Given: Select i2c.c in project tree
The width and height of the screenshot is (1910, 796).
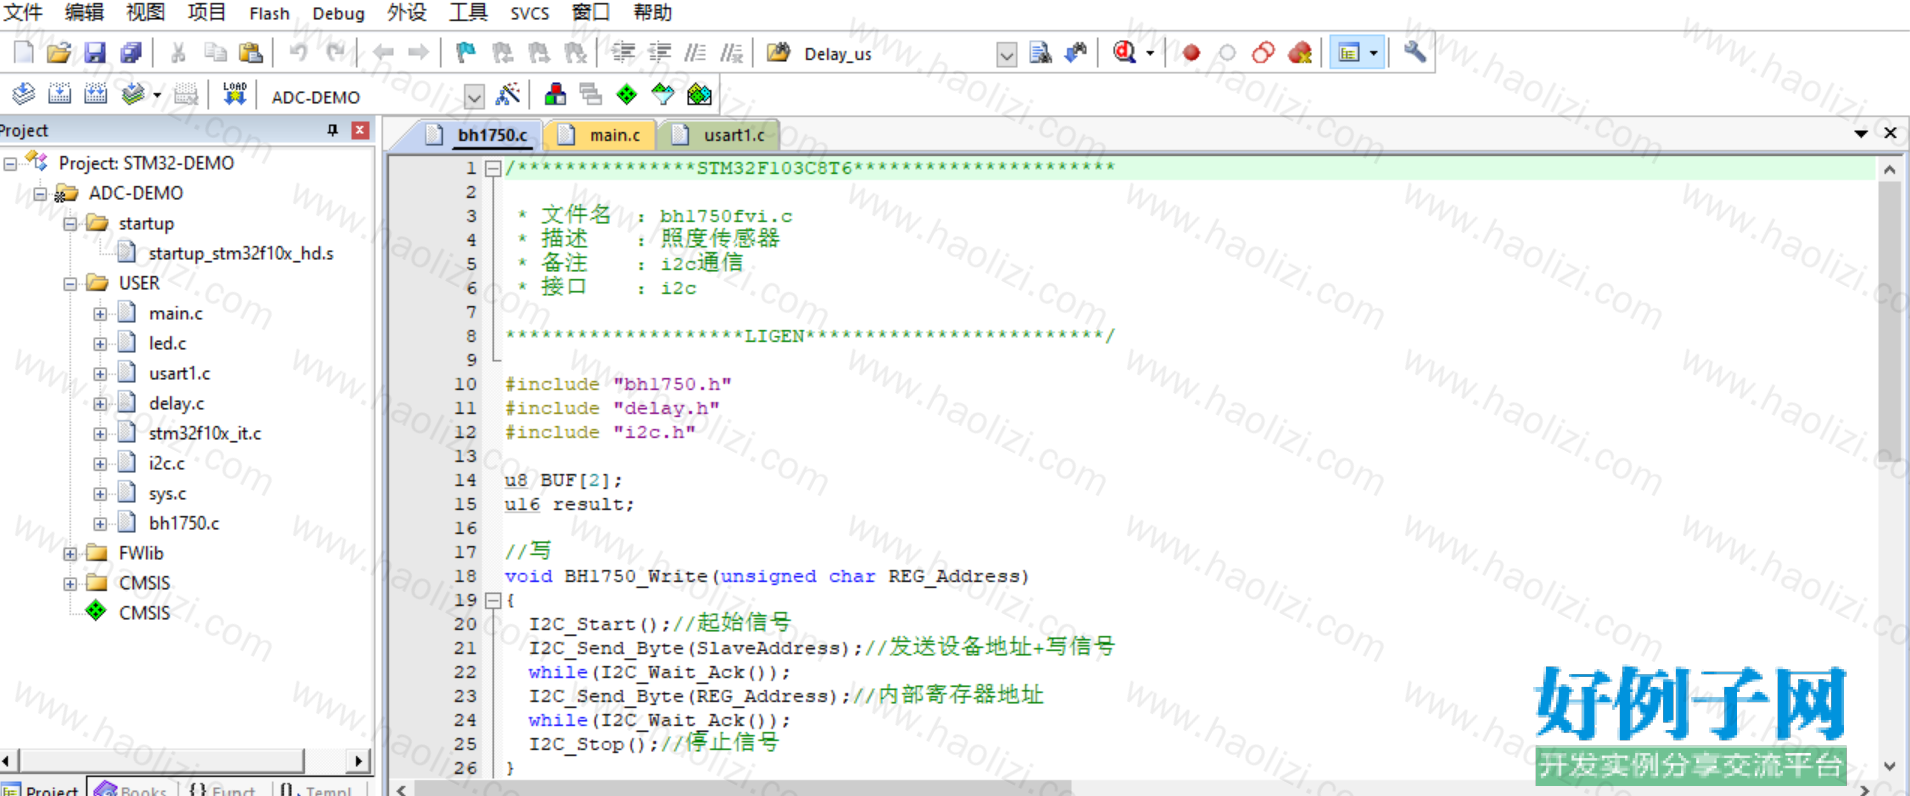Looking at the screenshot, I should [166, 463].
